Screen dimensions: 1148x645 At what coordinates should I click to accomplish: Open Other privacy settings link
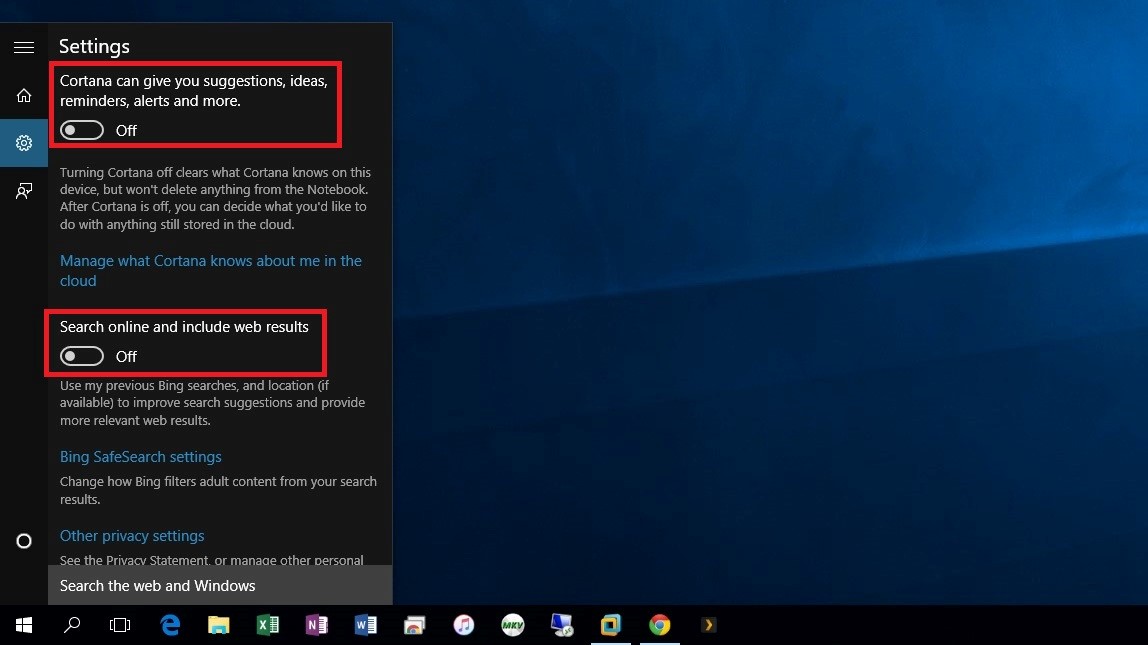click(132, 536)
